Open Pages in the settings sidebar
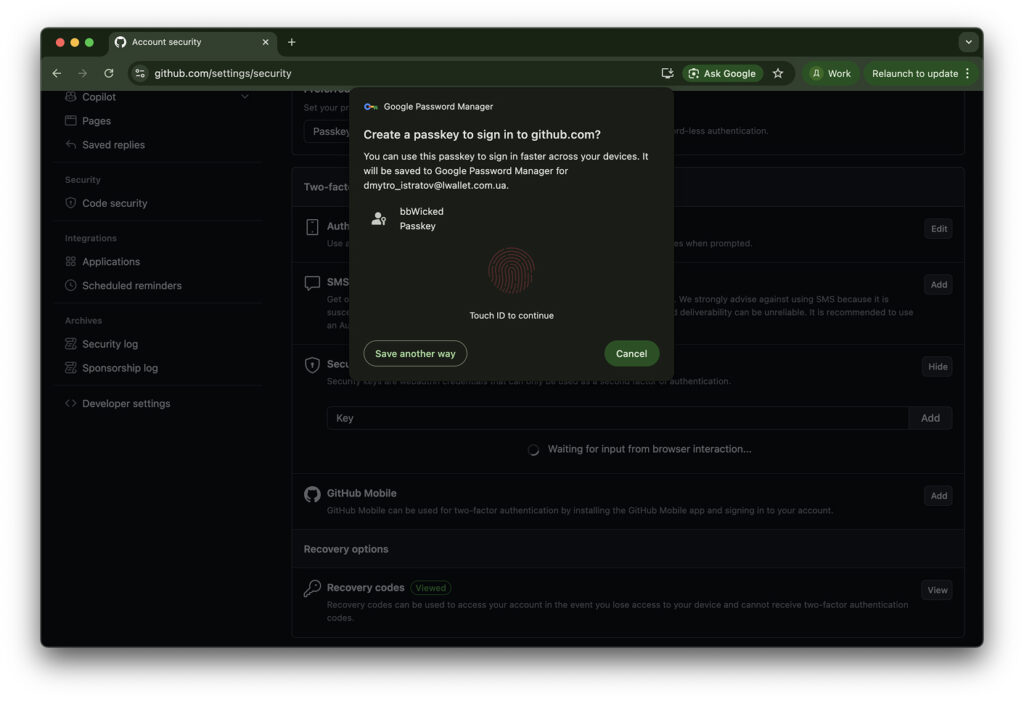This screenshot has width=1024, height=701. click(x=96, y=121)
